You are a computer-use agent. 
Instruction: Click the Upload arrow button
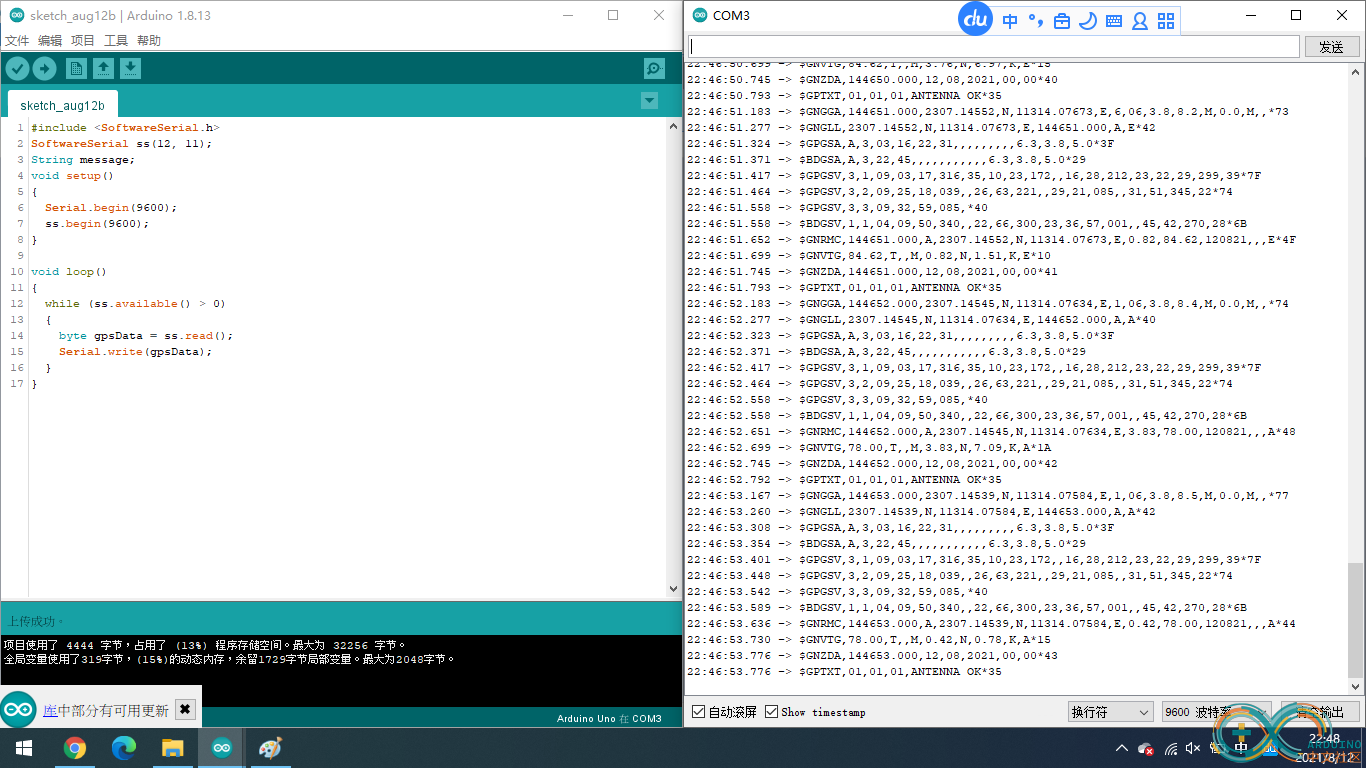tap(44, 68)
